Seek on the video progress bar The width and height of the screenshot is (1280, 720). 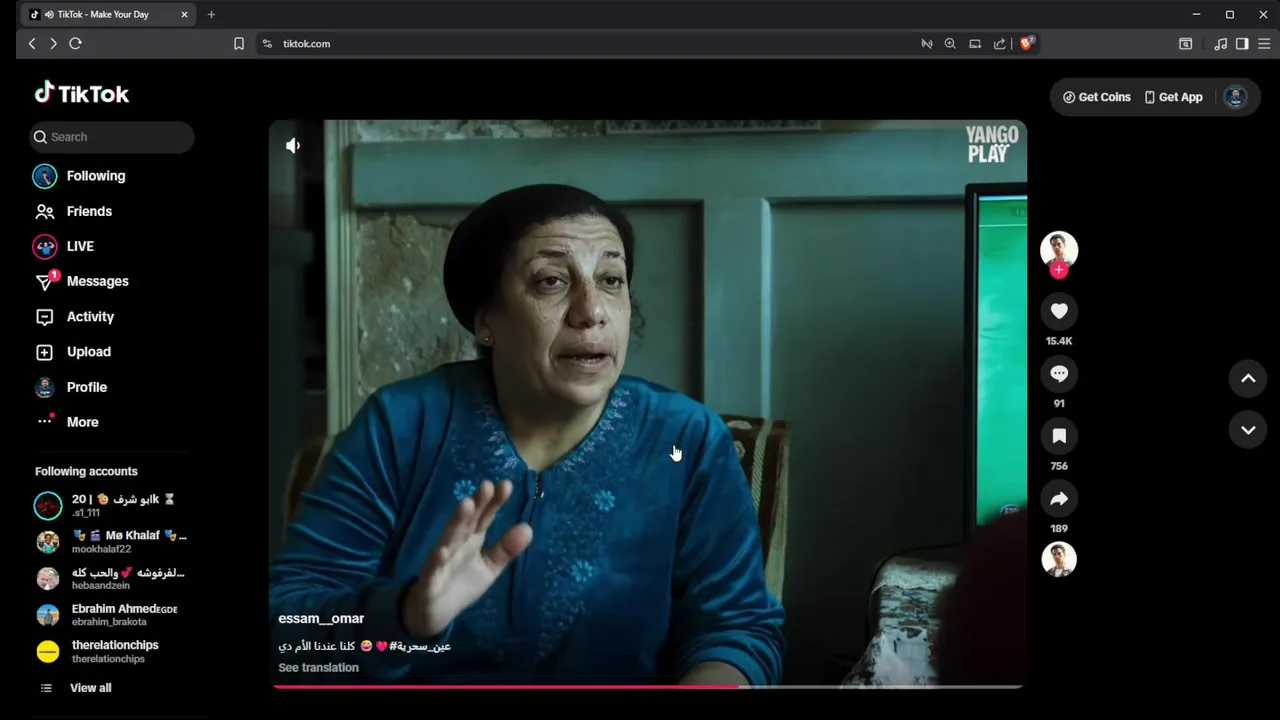click(x=648, y=687)
